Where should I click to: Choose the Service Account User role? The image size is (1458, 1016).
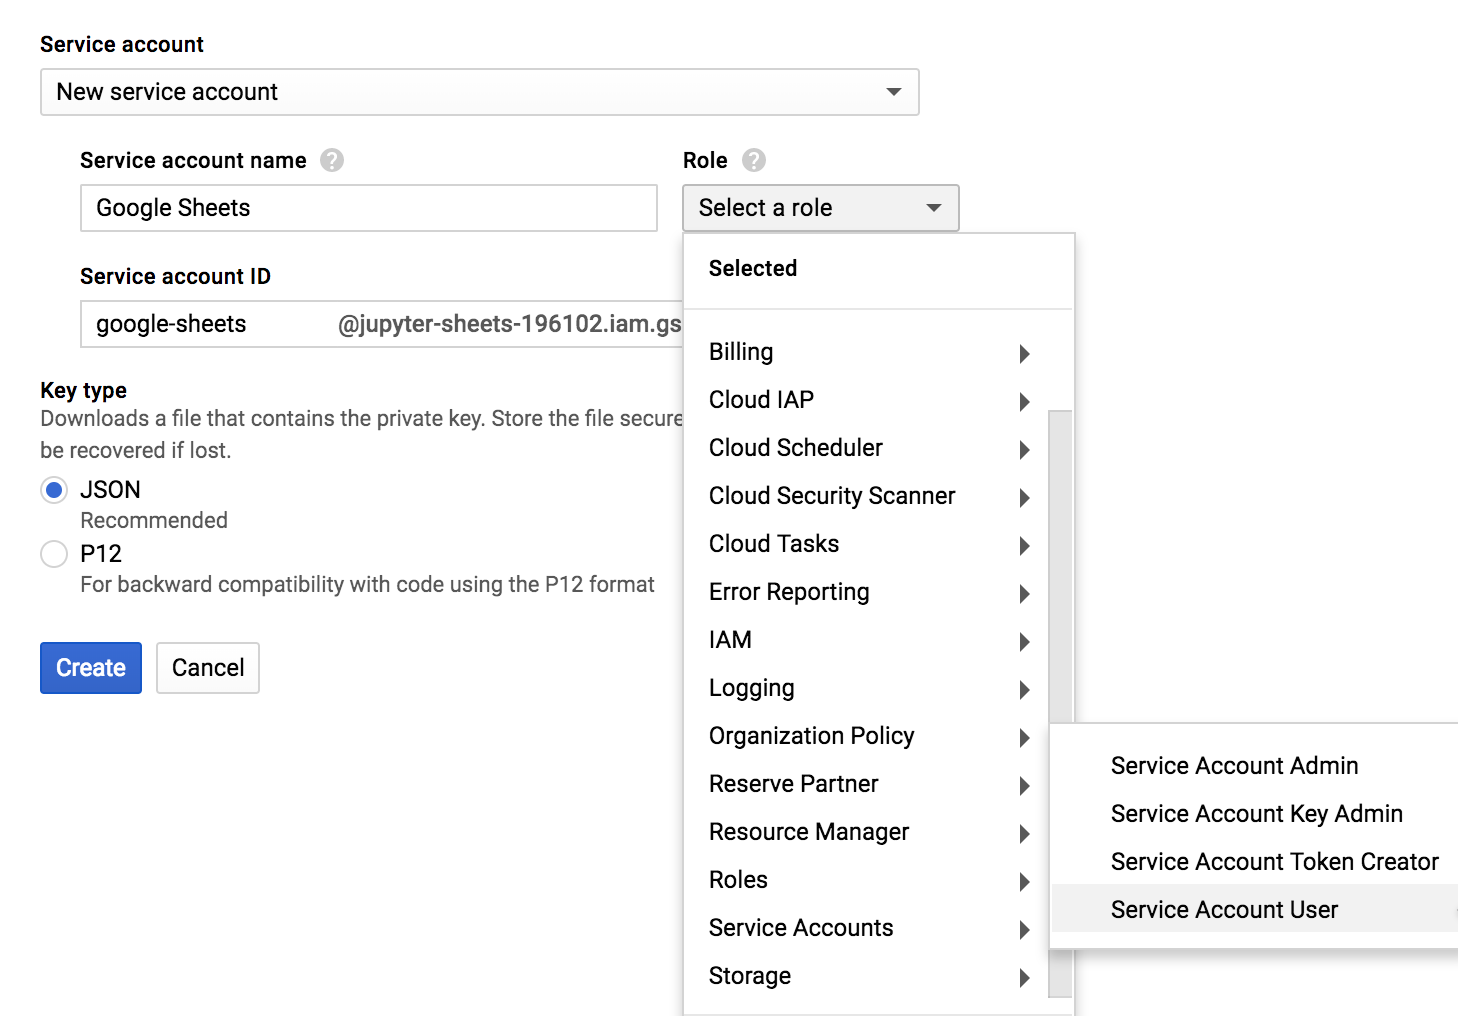[x=1254, y=910]
